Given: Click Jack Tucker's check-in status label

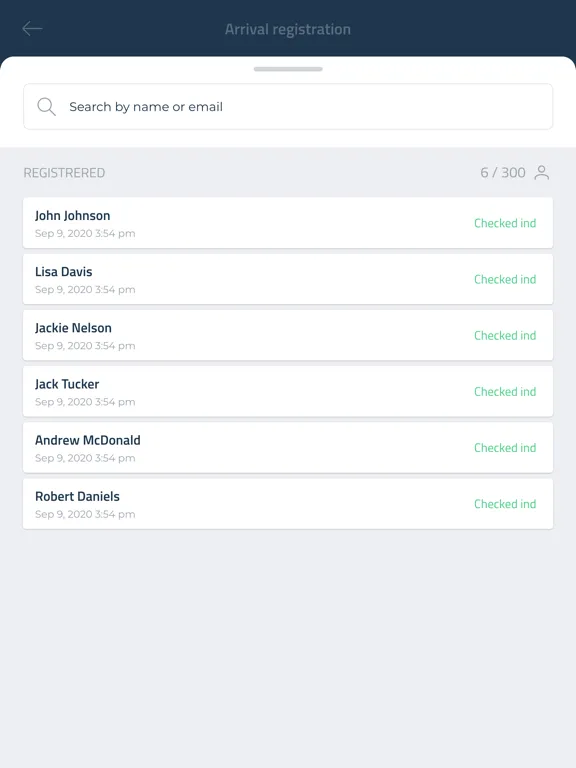Looking at the screenshot, I should (505, 392).
